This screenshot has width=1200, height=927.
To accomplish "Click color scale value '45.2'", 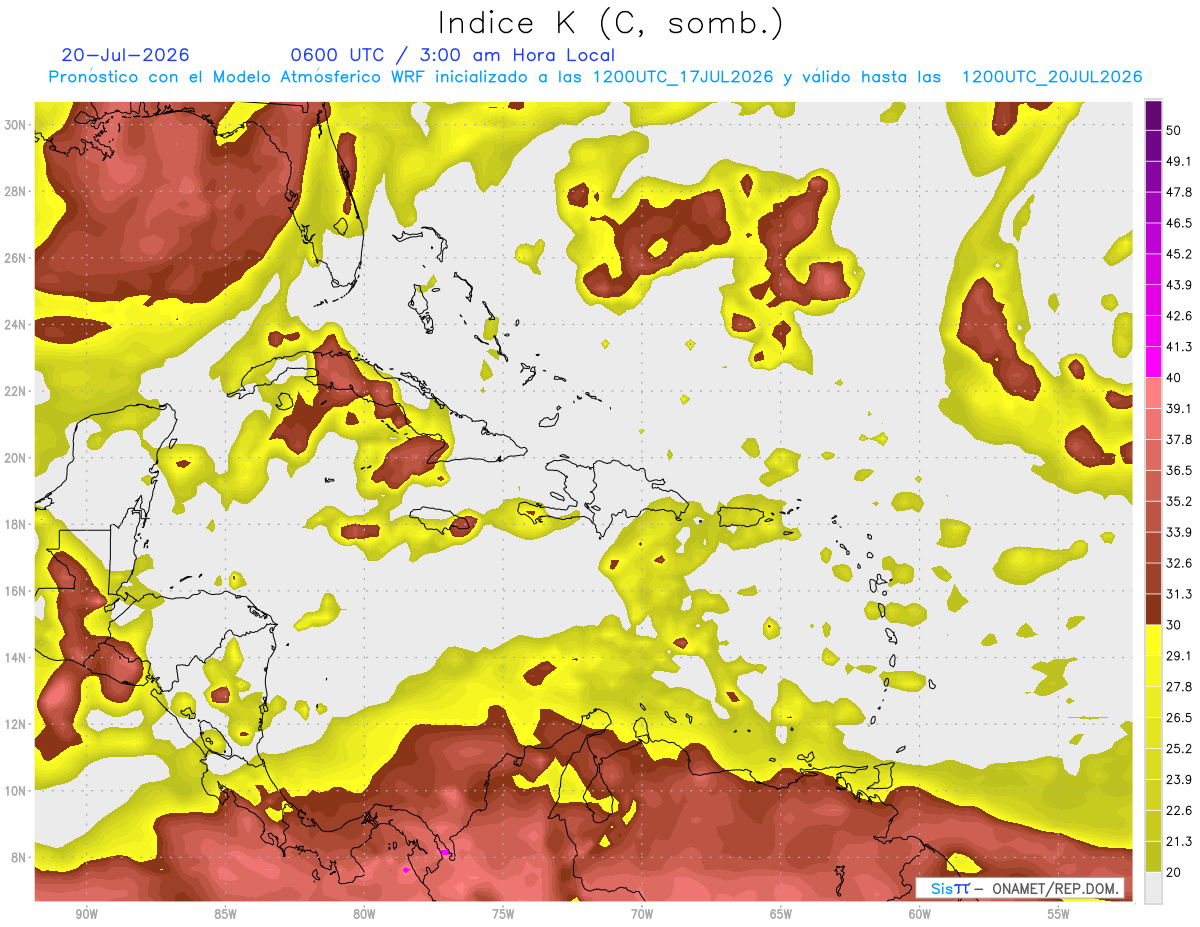I will click(1178, 254).
